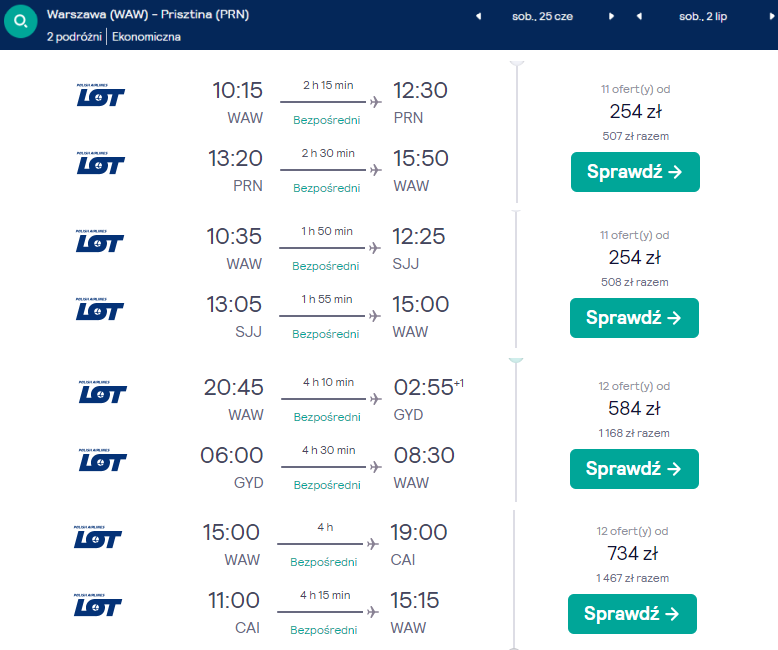Change the 2 podróżni traveller count

74,37
